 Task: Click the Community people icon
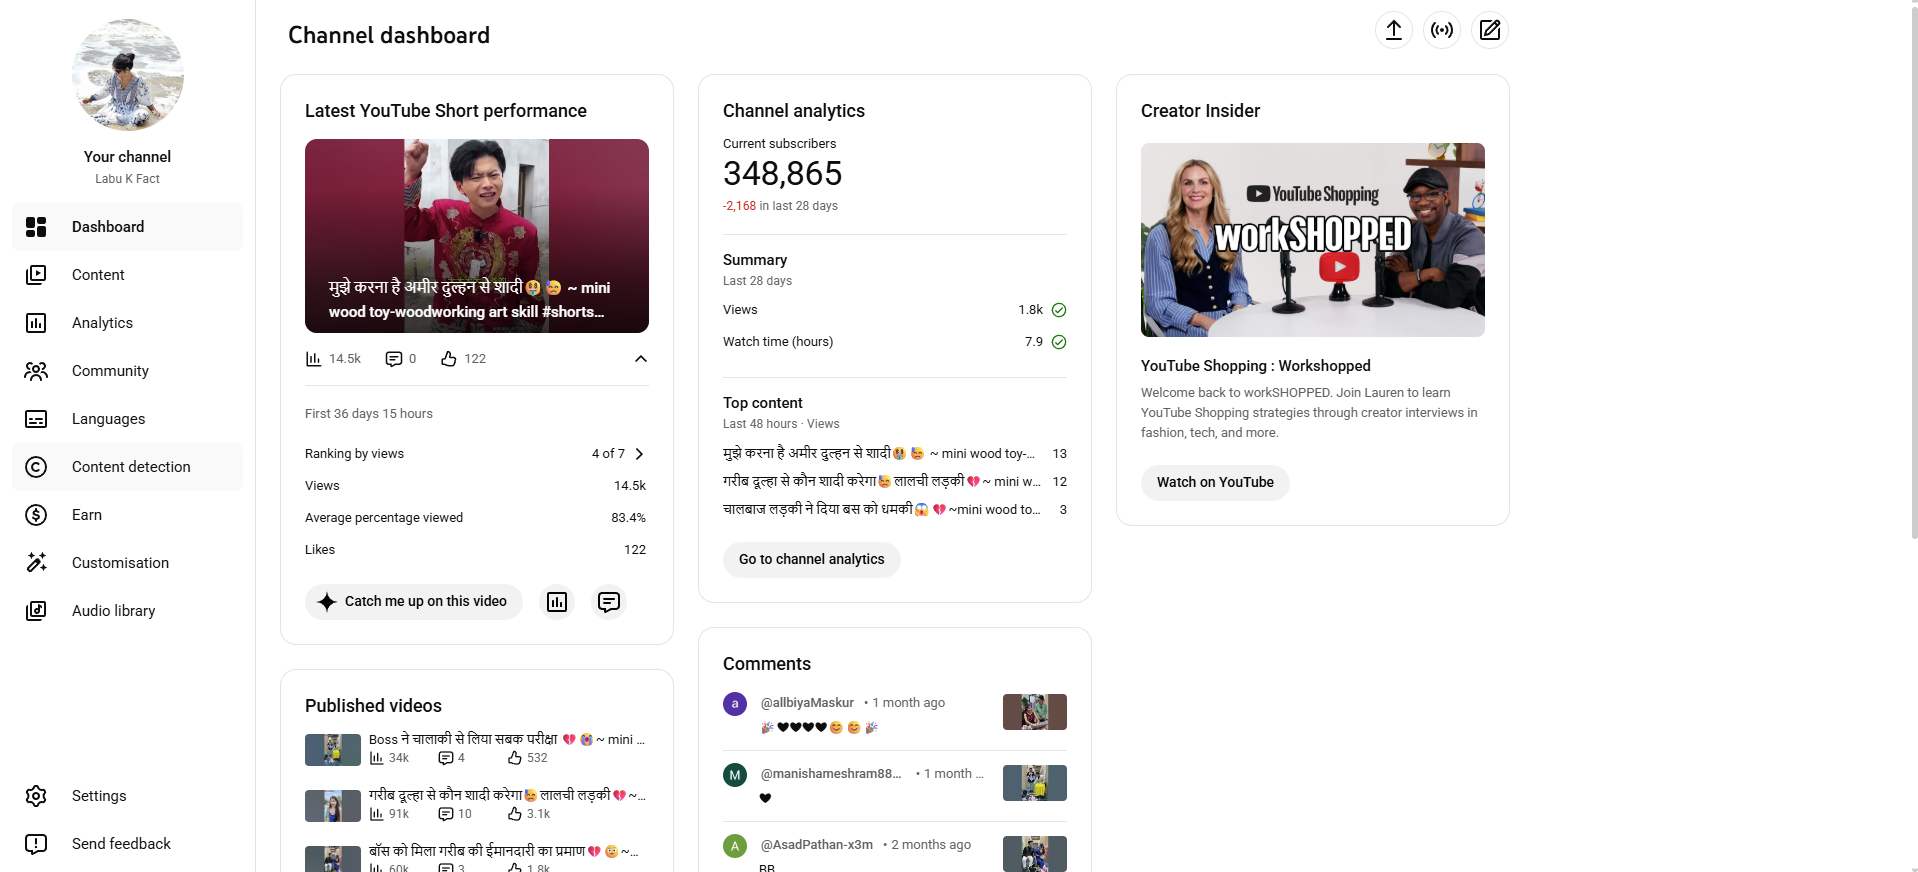click(x=36, y=371)
